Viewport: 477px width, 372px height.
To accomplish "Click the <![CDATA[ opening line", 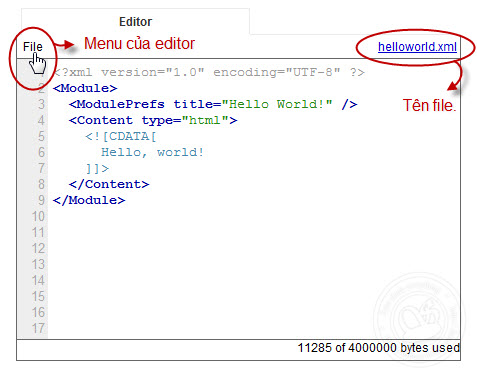I will pos(121,136).
